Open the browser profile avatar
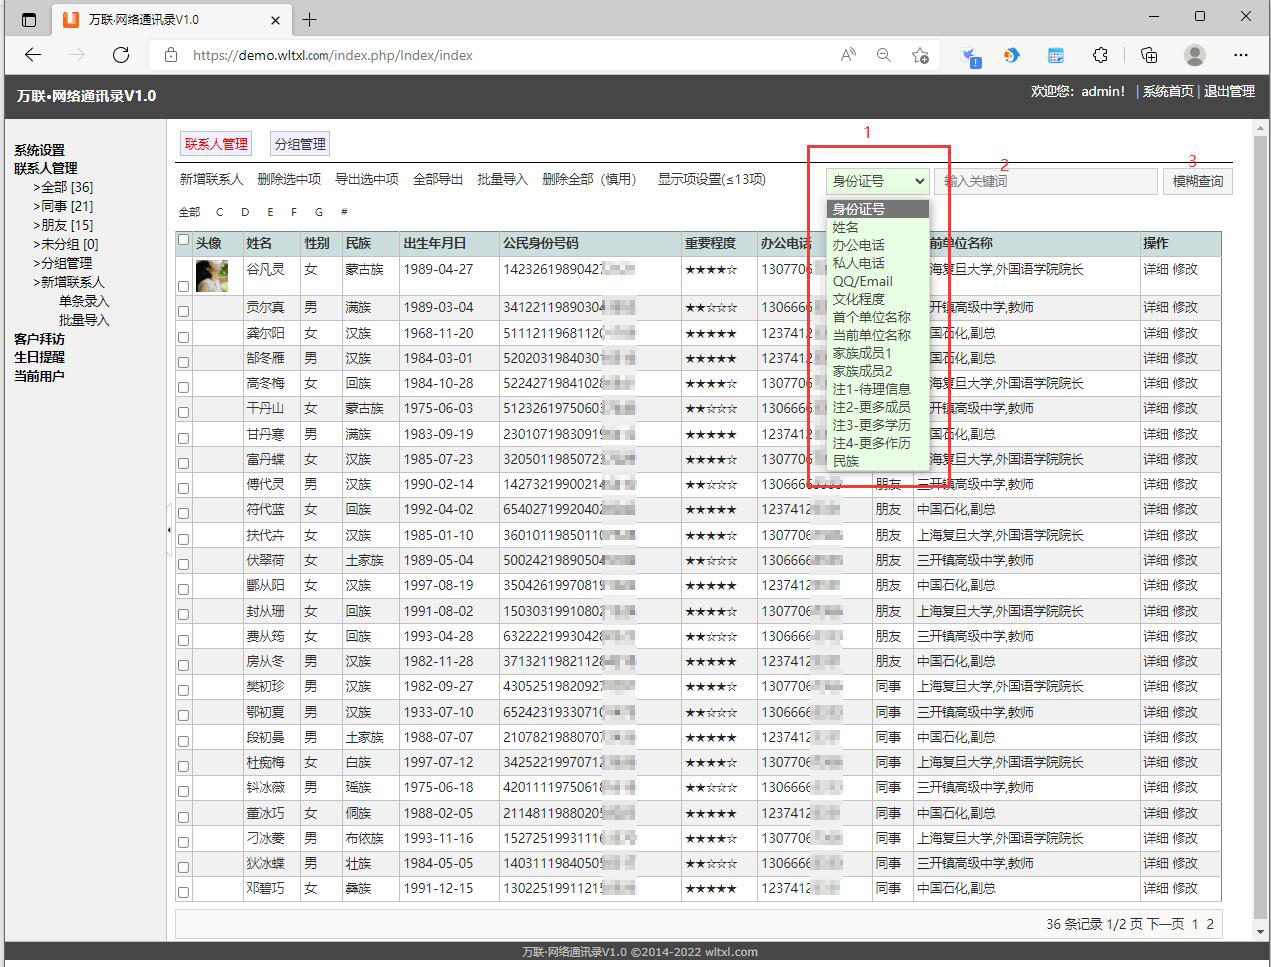 point(1195,55)
